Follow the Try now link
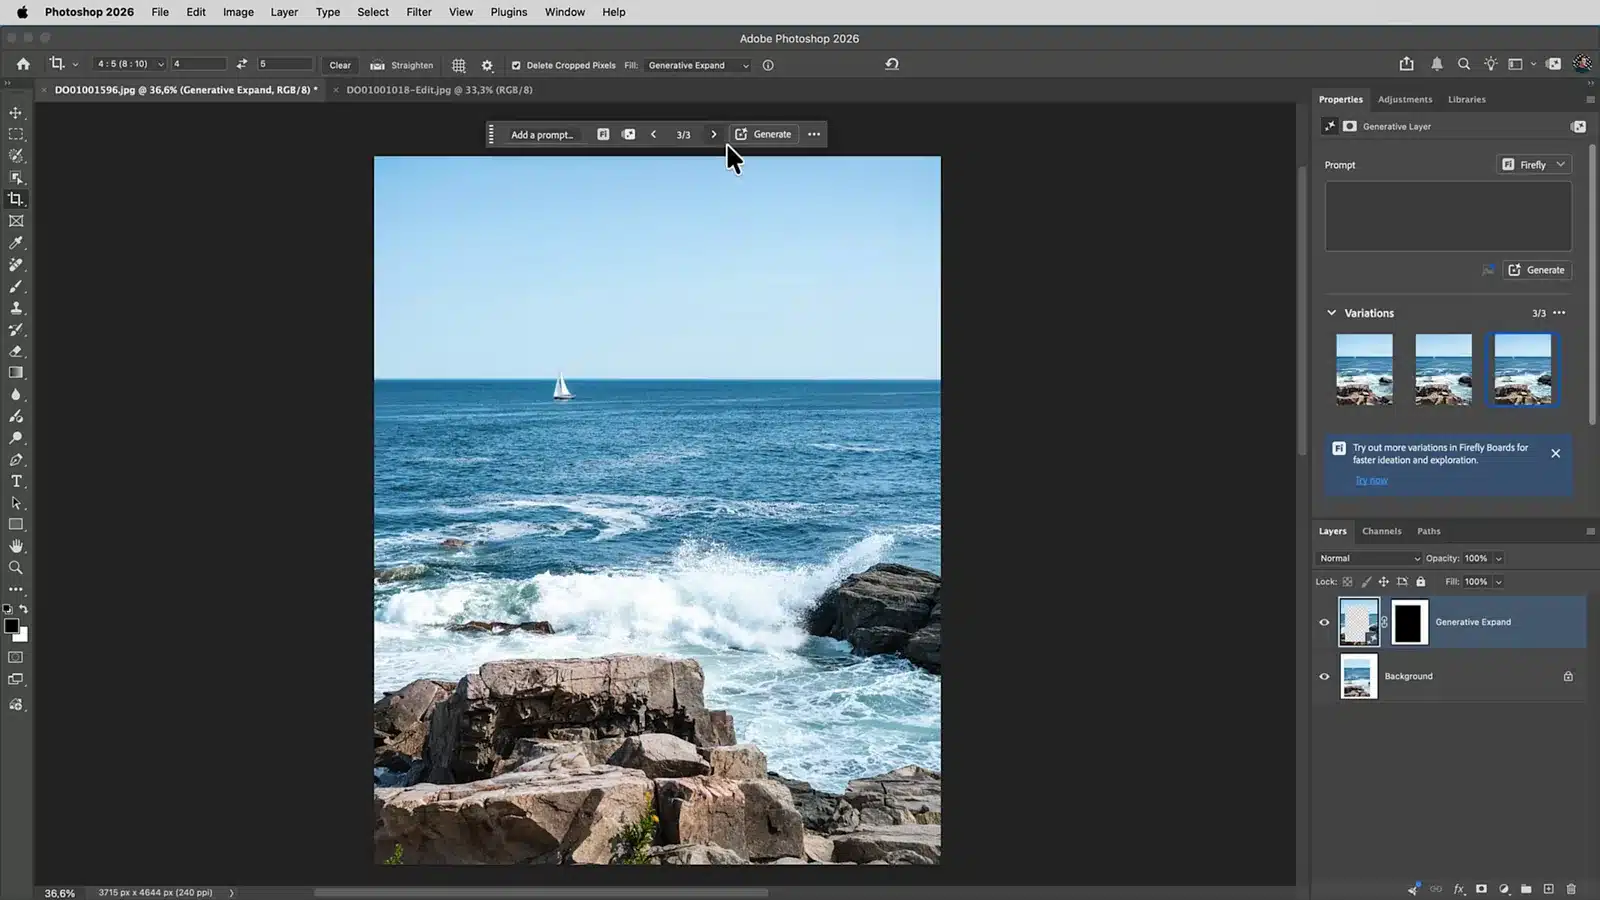The height and width of the screenshot is (900, 1600). pos(1371,481)
